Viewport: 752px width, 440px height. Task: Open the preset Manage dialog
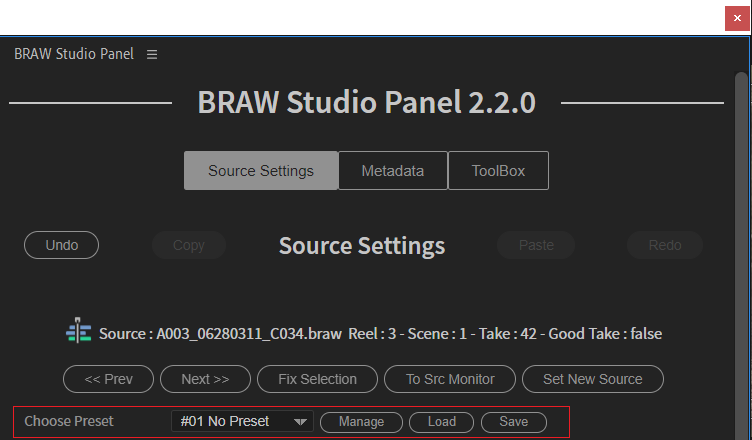(x=361, y=422)
